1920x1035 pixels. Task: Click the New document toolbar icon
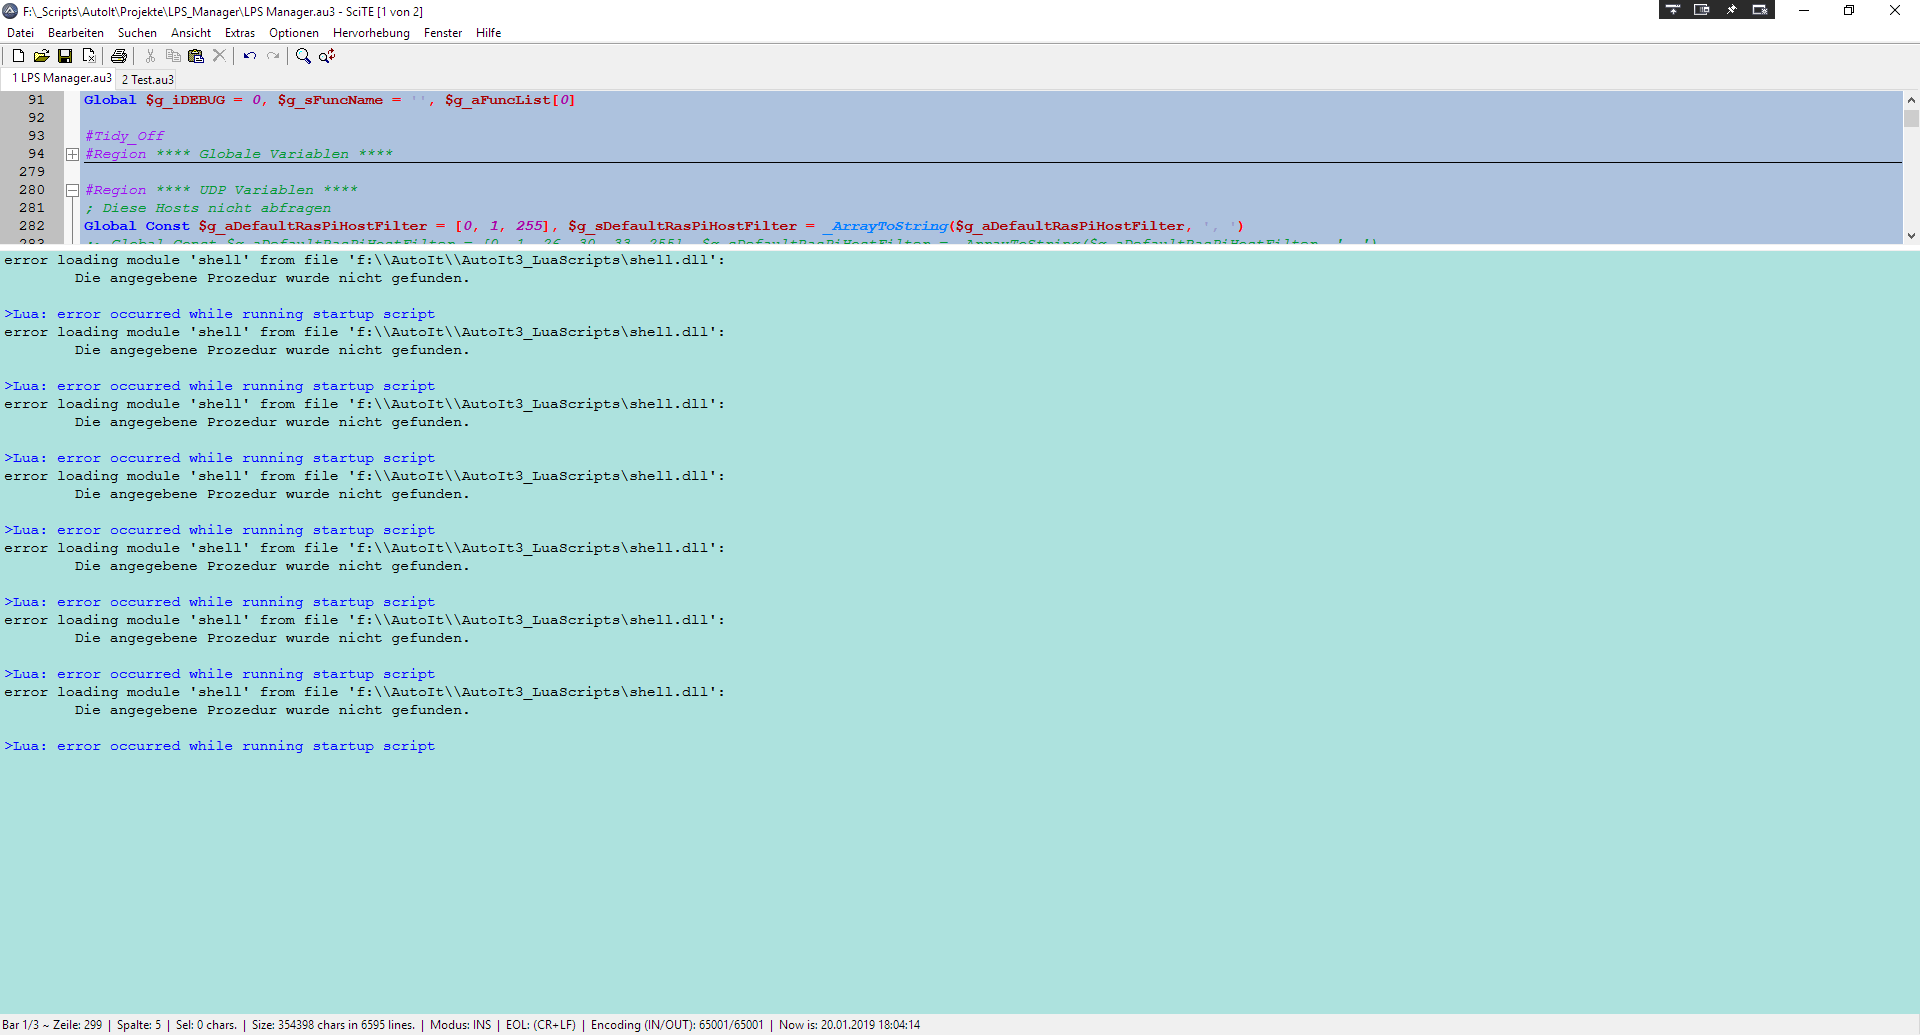click(x=18, y=56)
